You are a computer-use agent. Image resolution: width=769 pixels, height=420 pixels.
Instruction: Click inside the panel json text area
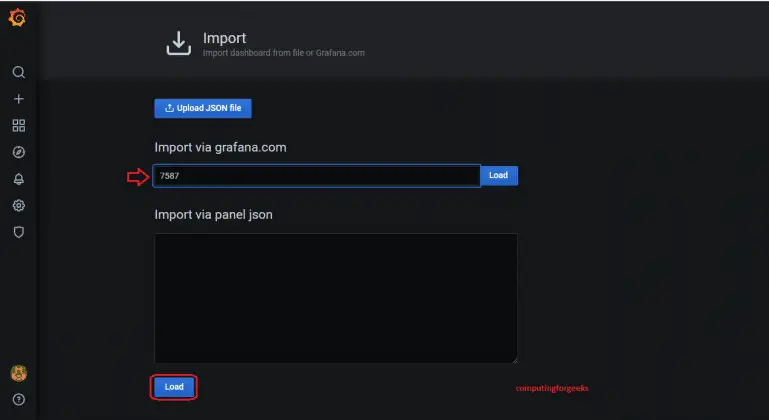point(335,298)
